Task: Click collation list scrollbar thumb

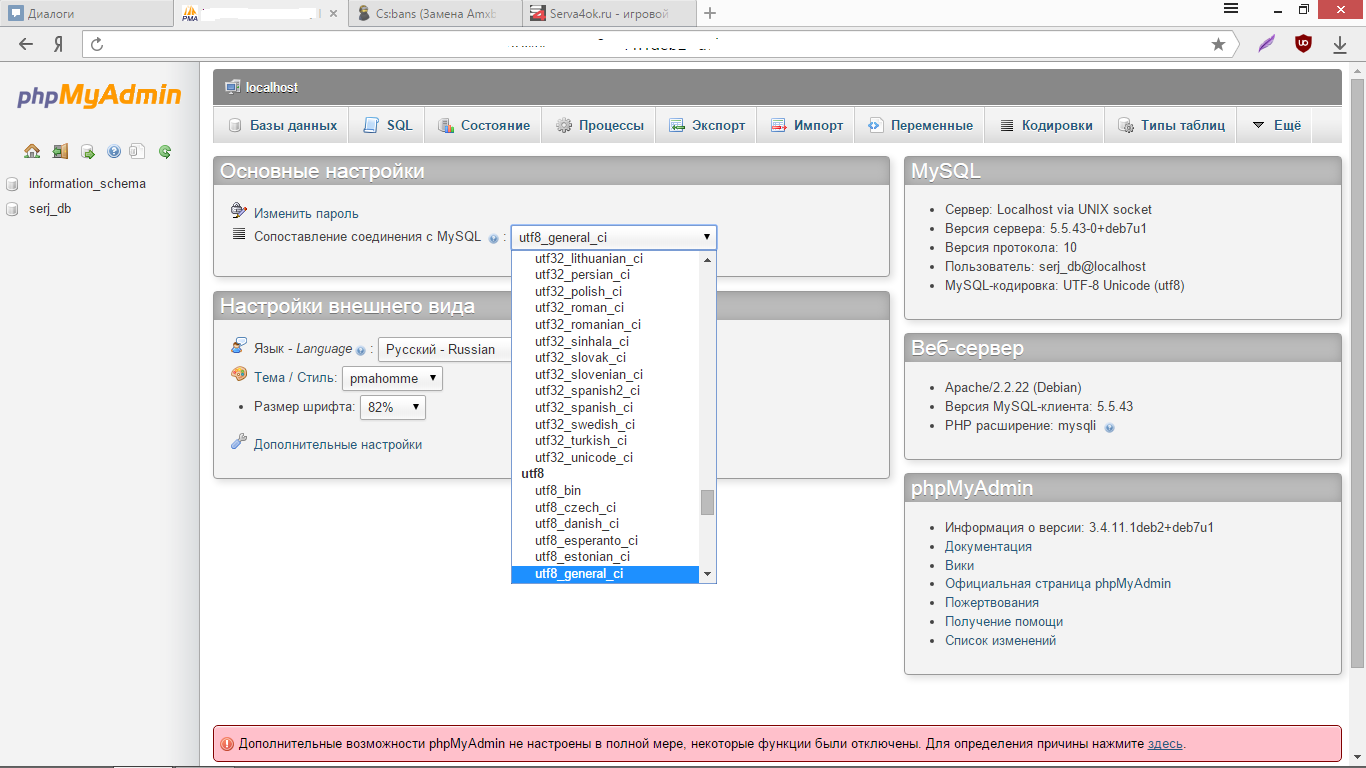Action: pyautogui.click(x=708, y=502)
